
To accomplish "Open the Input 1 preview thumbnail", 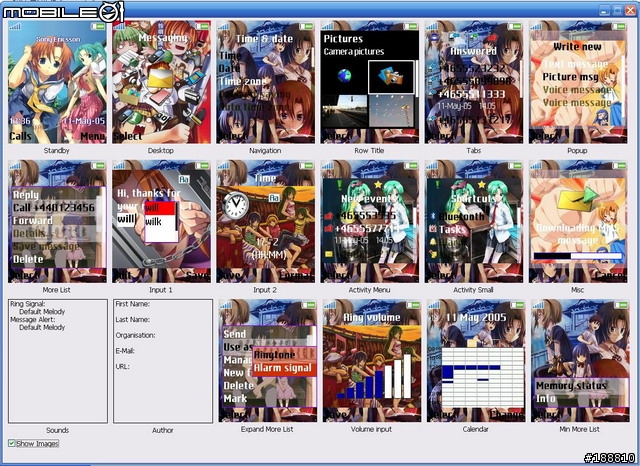I will point(162,221).
